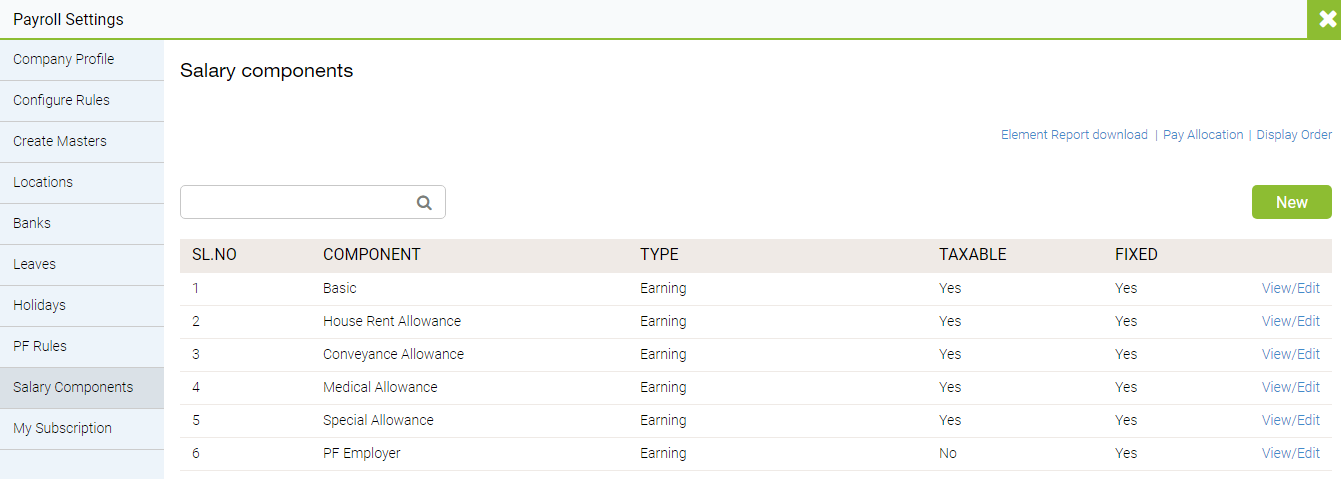1341x479 pixels.
Task: Open the Leaves settings
Action: point(82,265)
